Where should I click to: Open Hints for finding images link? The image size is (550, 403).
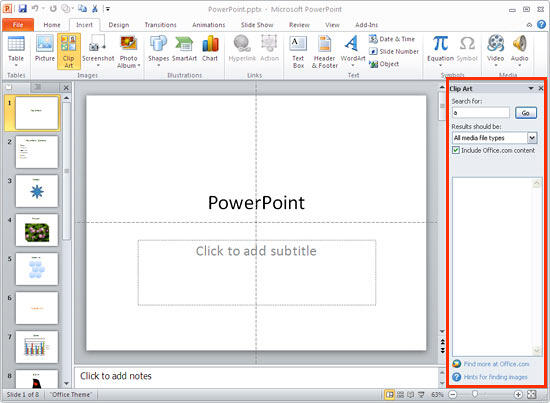click(x=495, y=377)
